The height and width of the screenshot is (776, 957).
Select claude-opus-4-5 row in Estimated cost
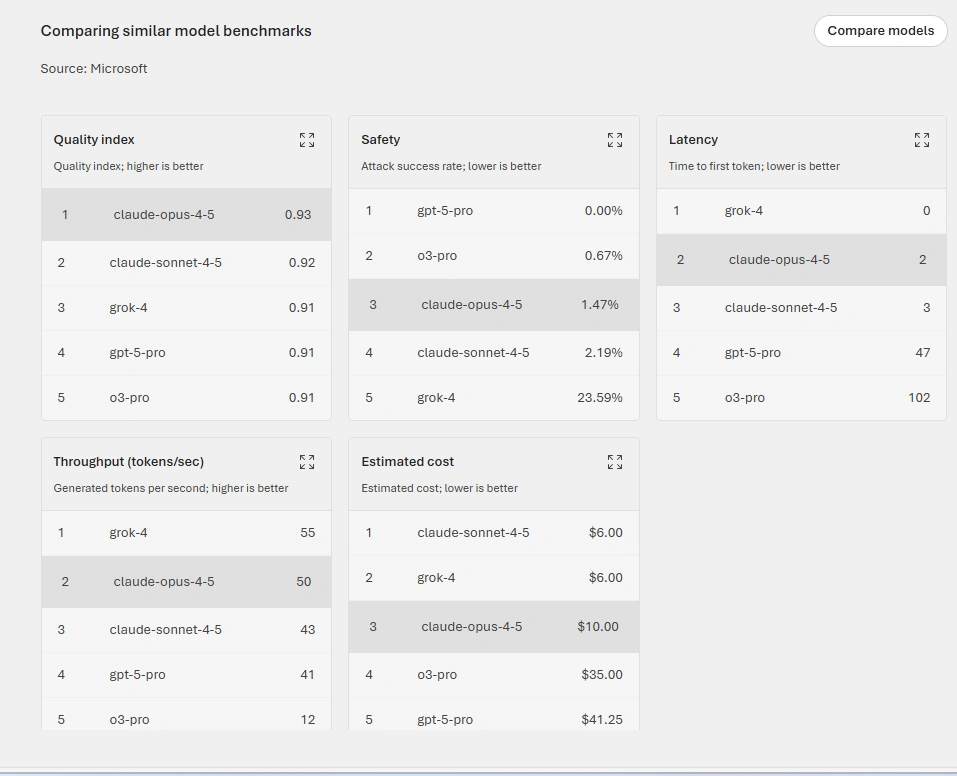(494, 626)
